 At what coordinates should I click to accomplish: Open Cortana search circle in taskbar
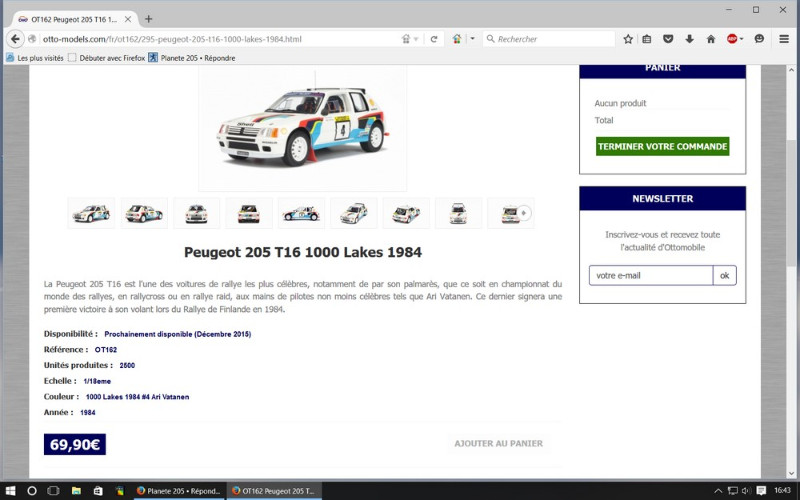(x=32, y=491)
